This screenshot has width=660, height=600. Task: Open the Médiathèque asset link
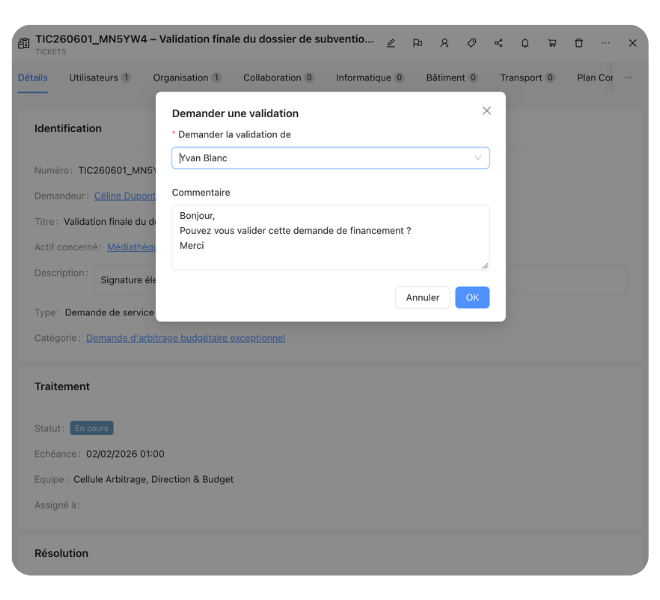131,247
